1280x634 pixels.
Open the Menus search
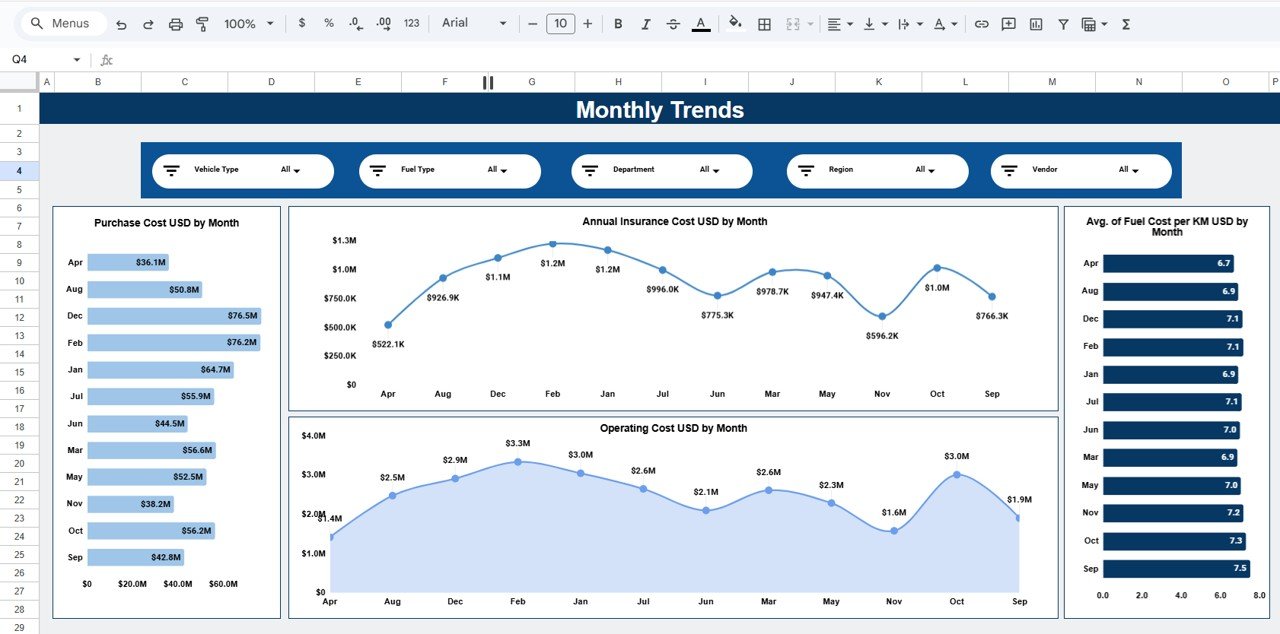point(62,23)
